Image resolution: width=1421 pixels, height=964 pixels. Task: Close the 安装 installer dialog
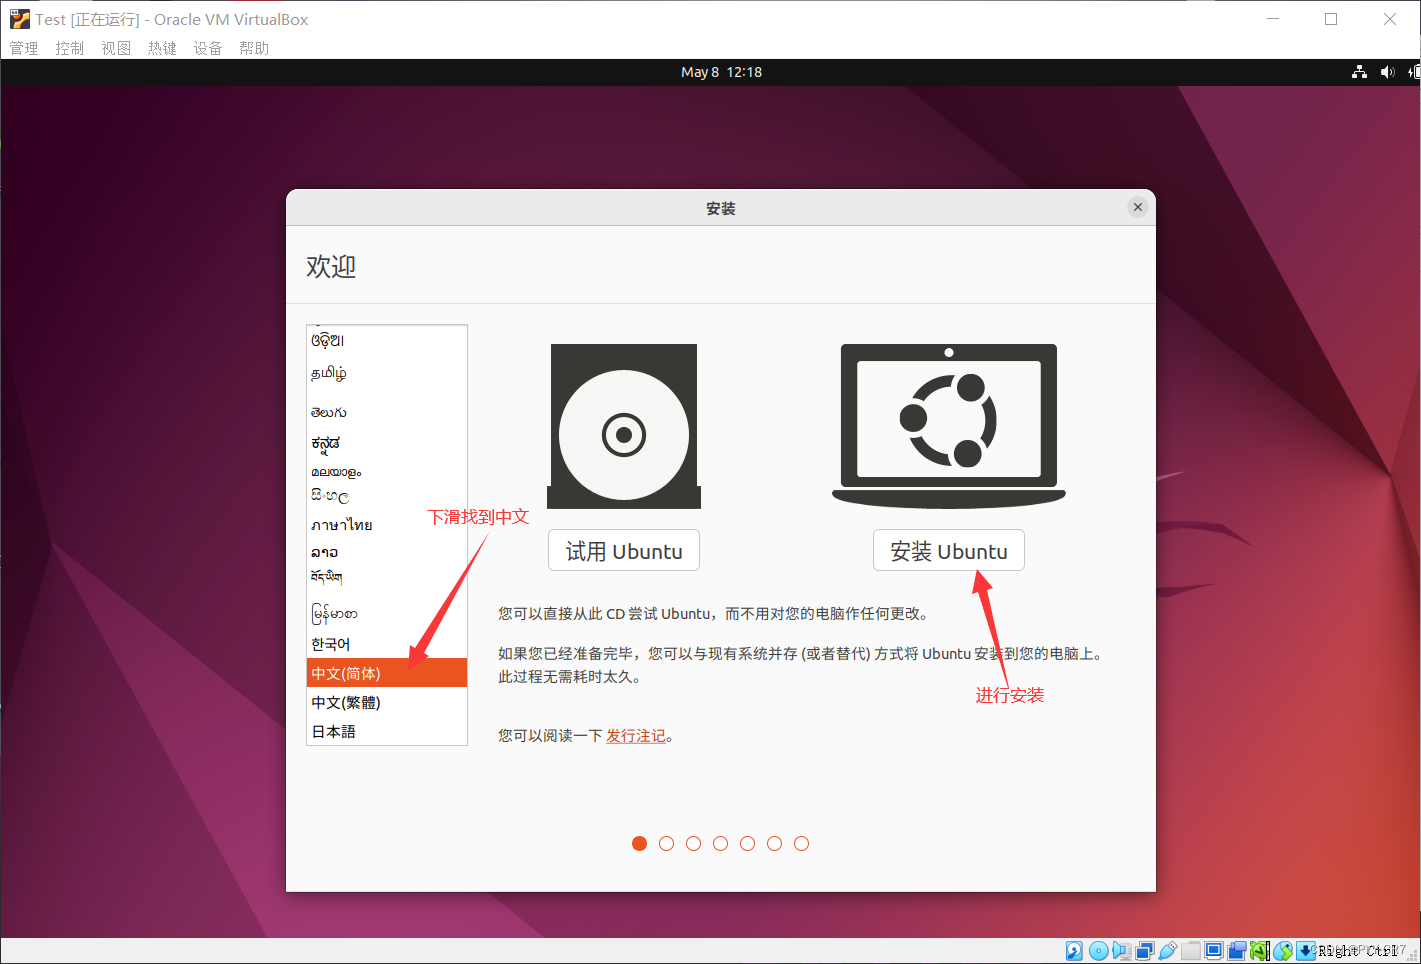click(x=1137, y=207)
